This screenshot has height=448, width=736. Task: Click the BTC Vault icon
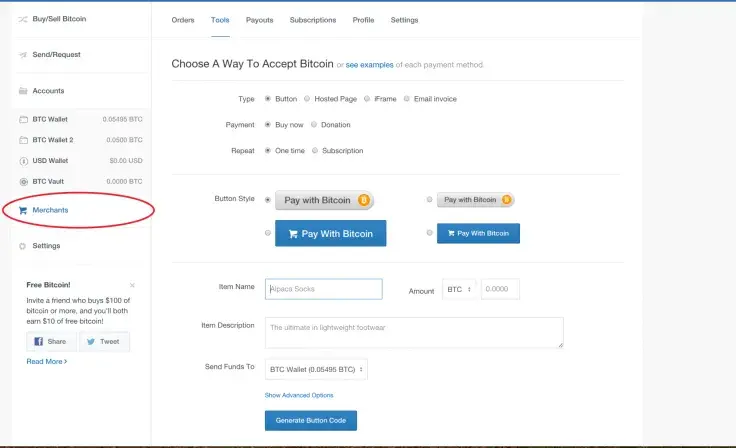click(23, 181)
